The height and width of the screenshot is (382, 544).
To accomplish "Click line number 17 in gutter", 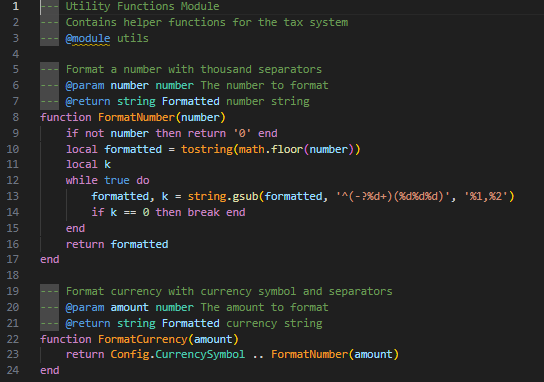I will coord(13,260).
